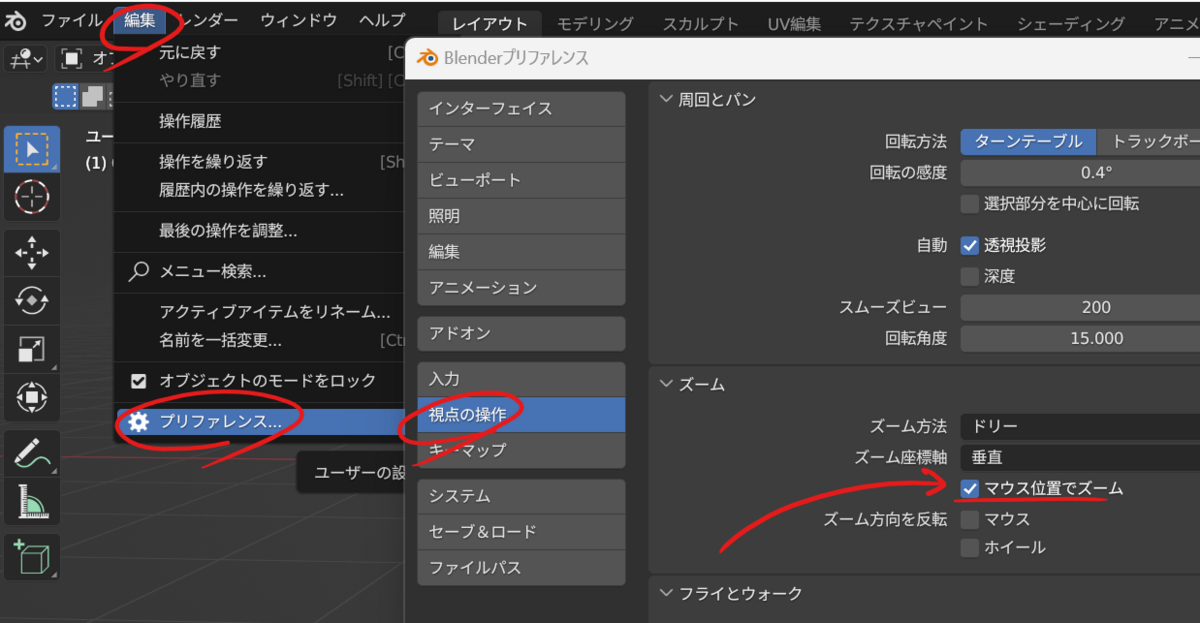Select the Add Cube tool

[x=32, y=558]
